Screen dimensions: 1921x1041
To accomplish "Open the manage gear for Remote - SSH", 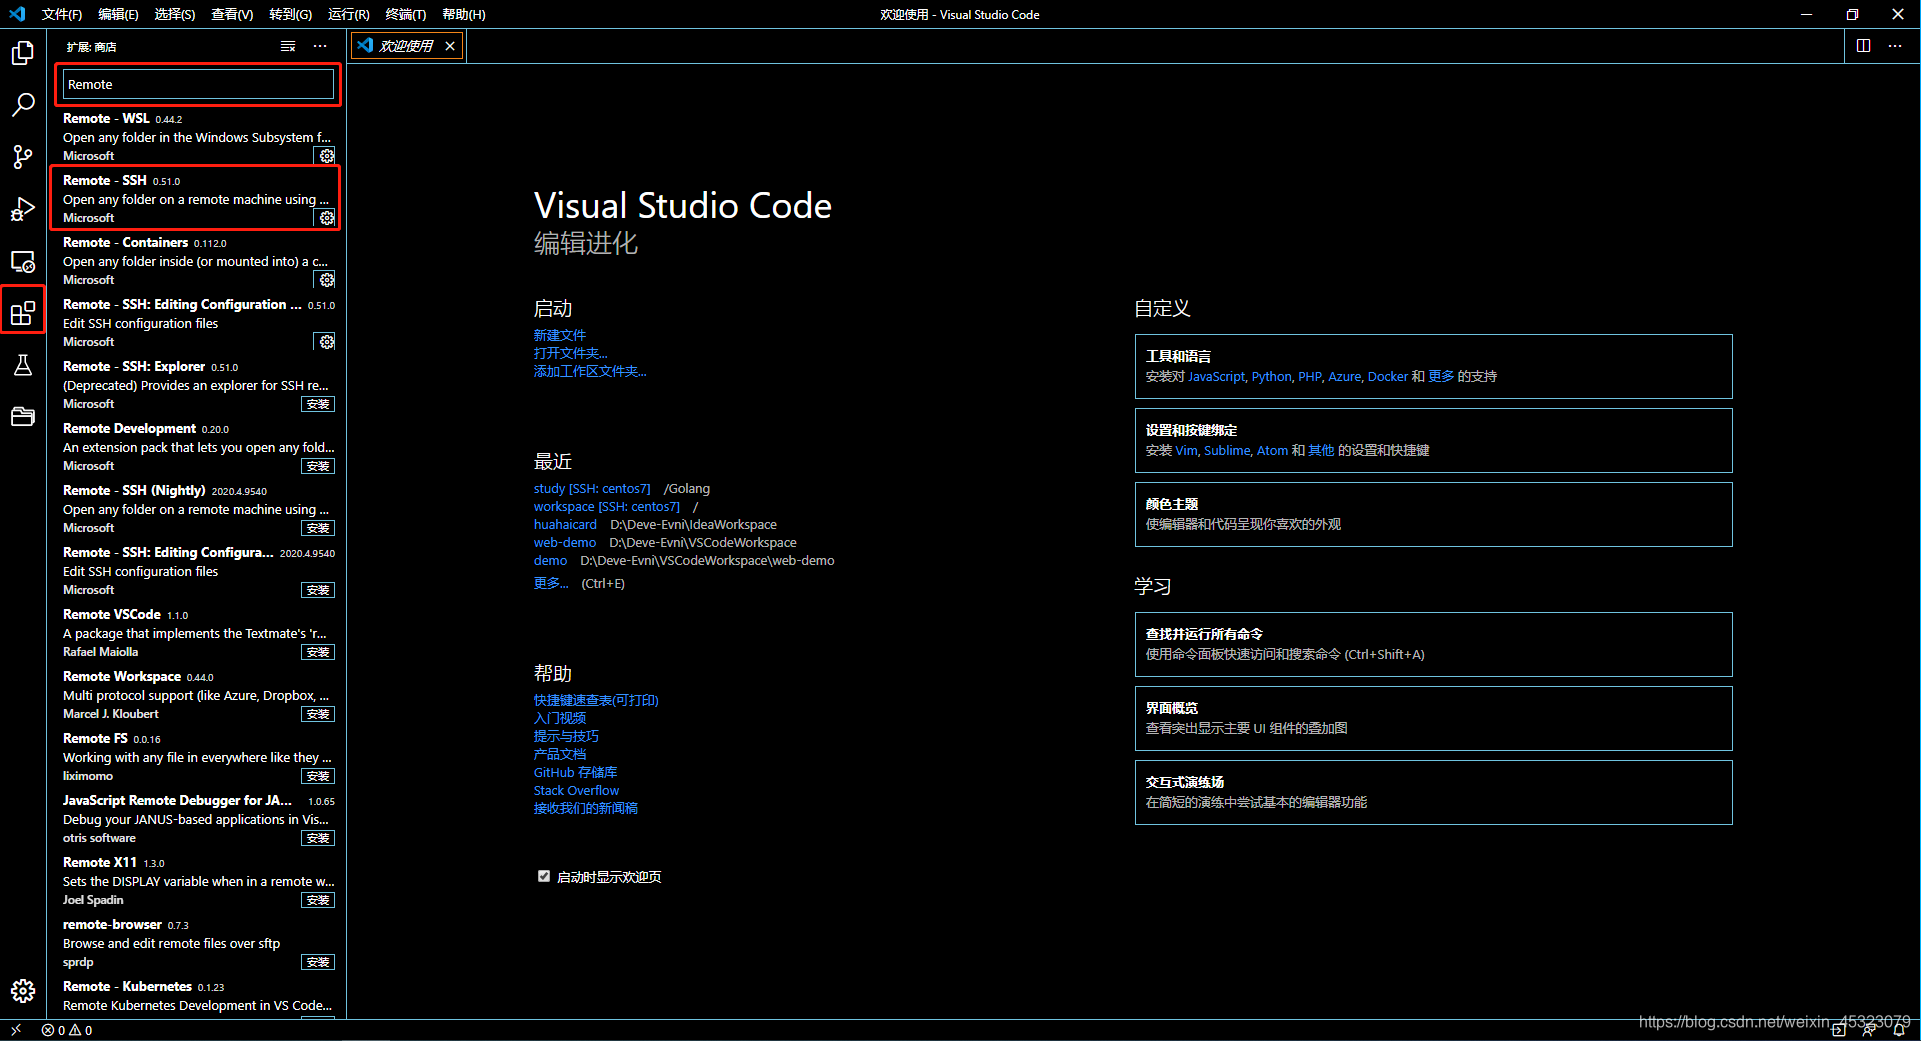I will click(x=326, y=218).
